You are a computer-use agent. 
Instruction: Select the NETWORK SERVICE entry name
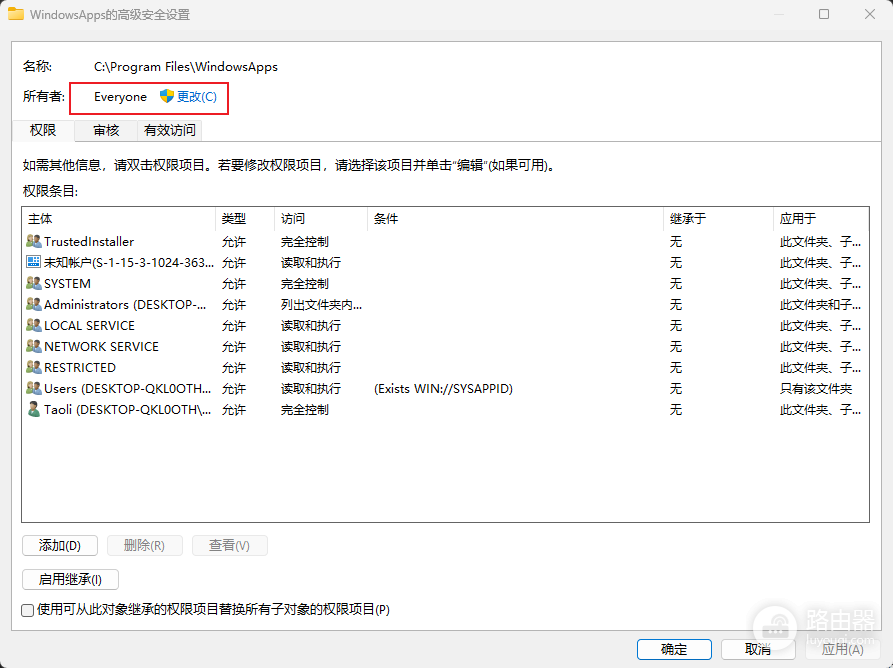tap(101, 347)
